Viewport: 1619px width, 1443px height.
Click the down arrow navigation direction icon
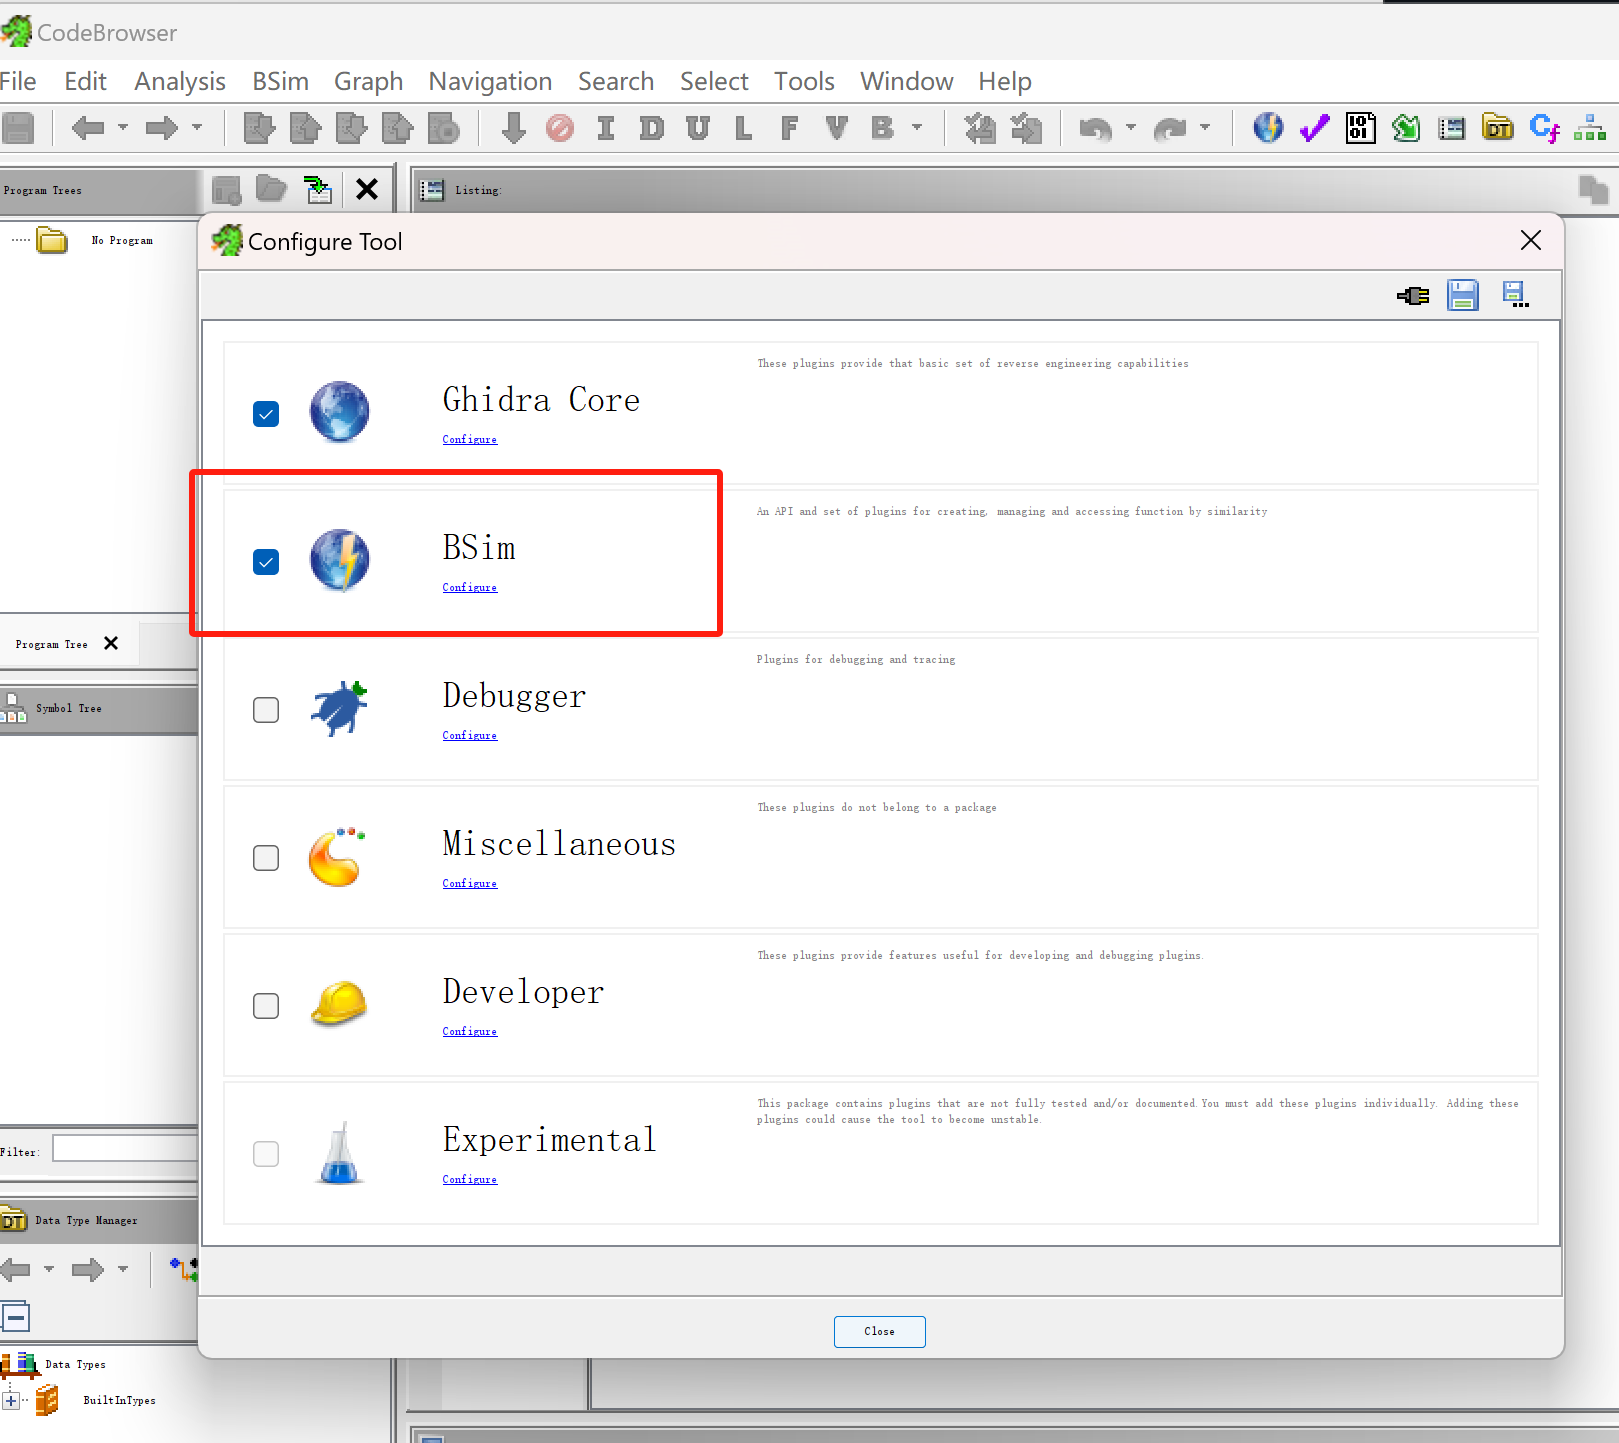(514, 128)
